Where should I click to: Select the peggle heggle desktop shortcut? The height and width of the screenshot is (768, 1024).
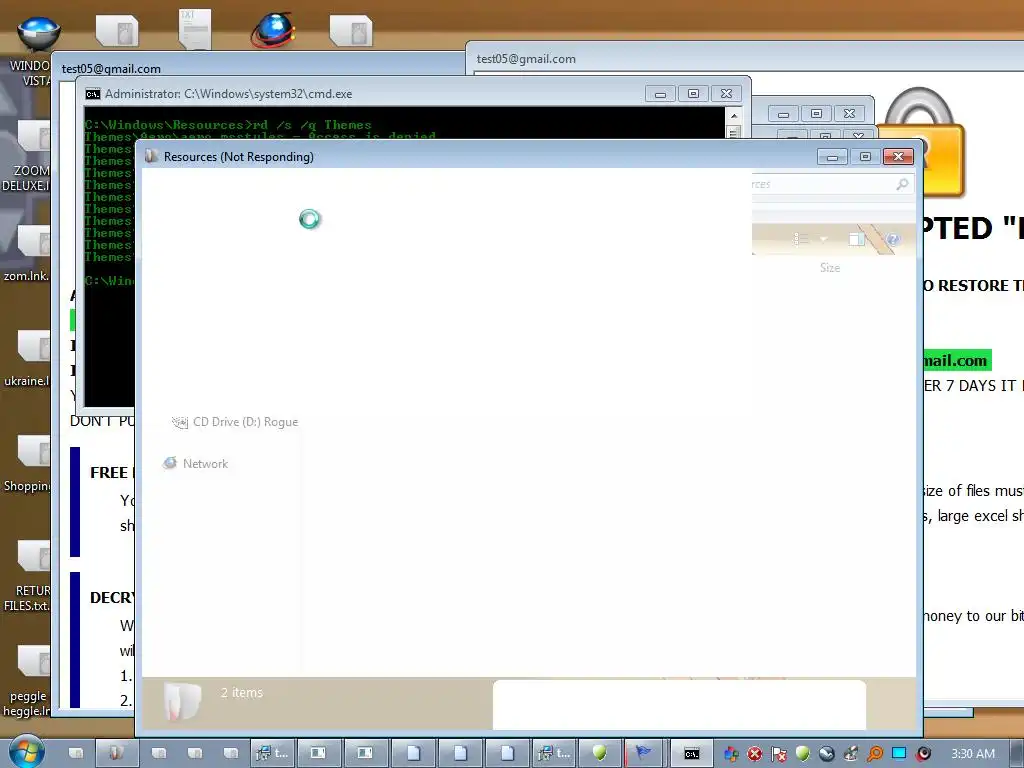26,682
